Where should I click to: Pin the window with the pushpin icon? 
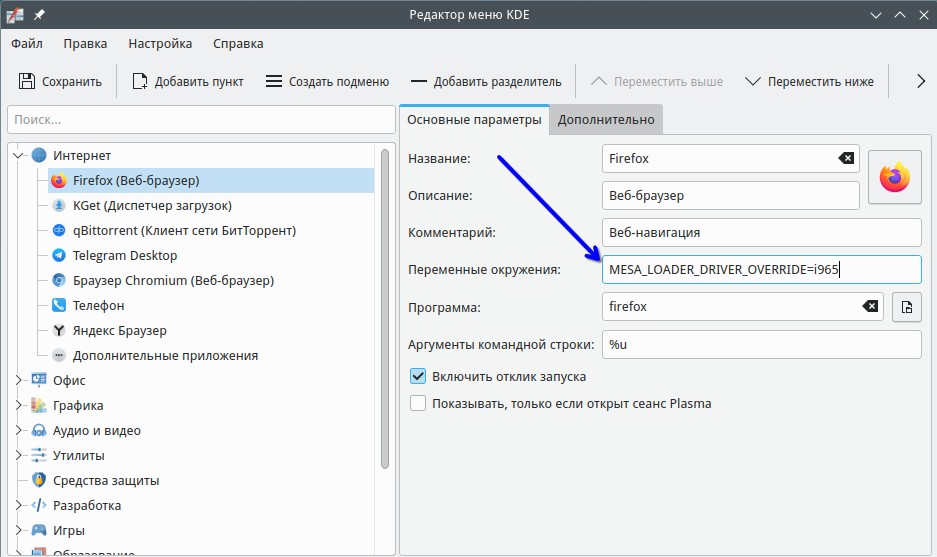39,15
